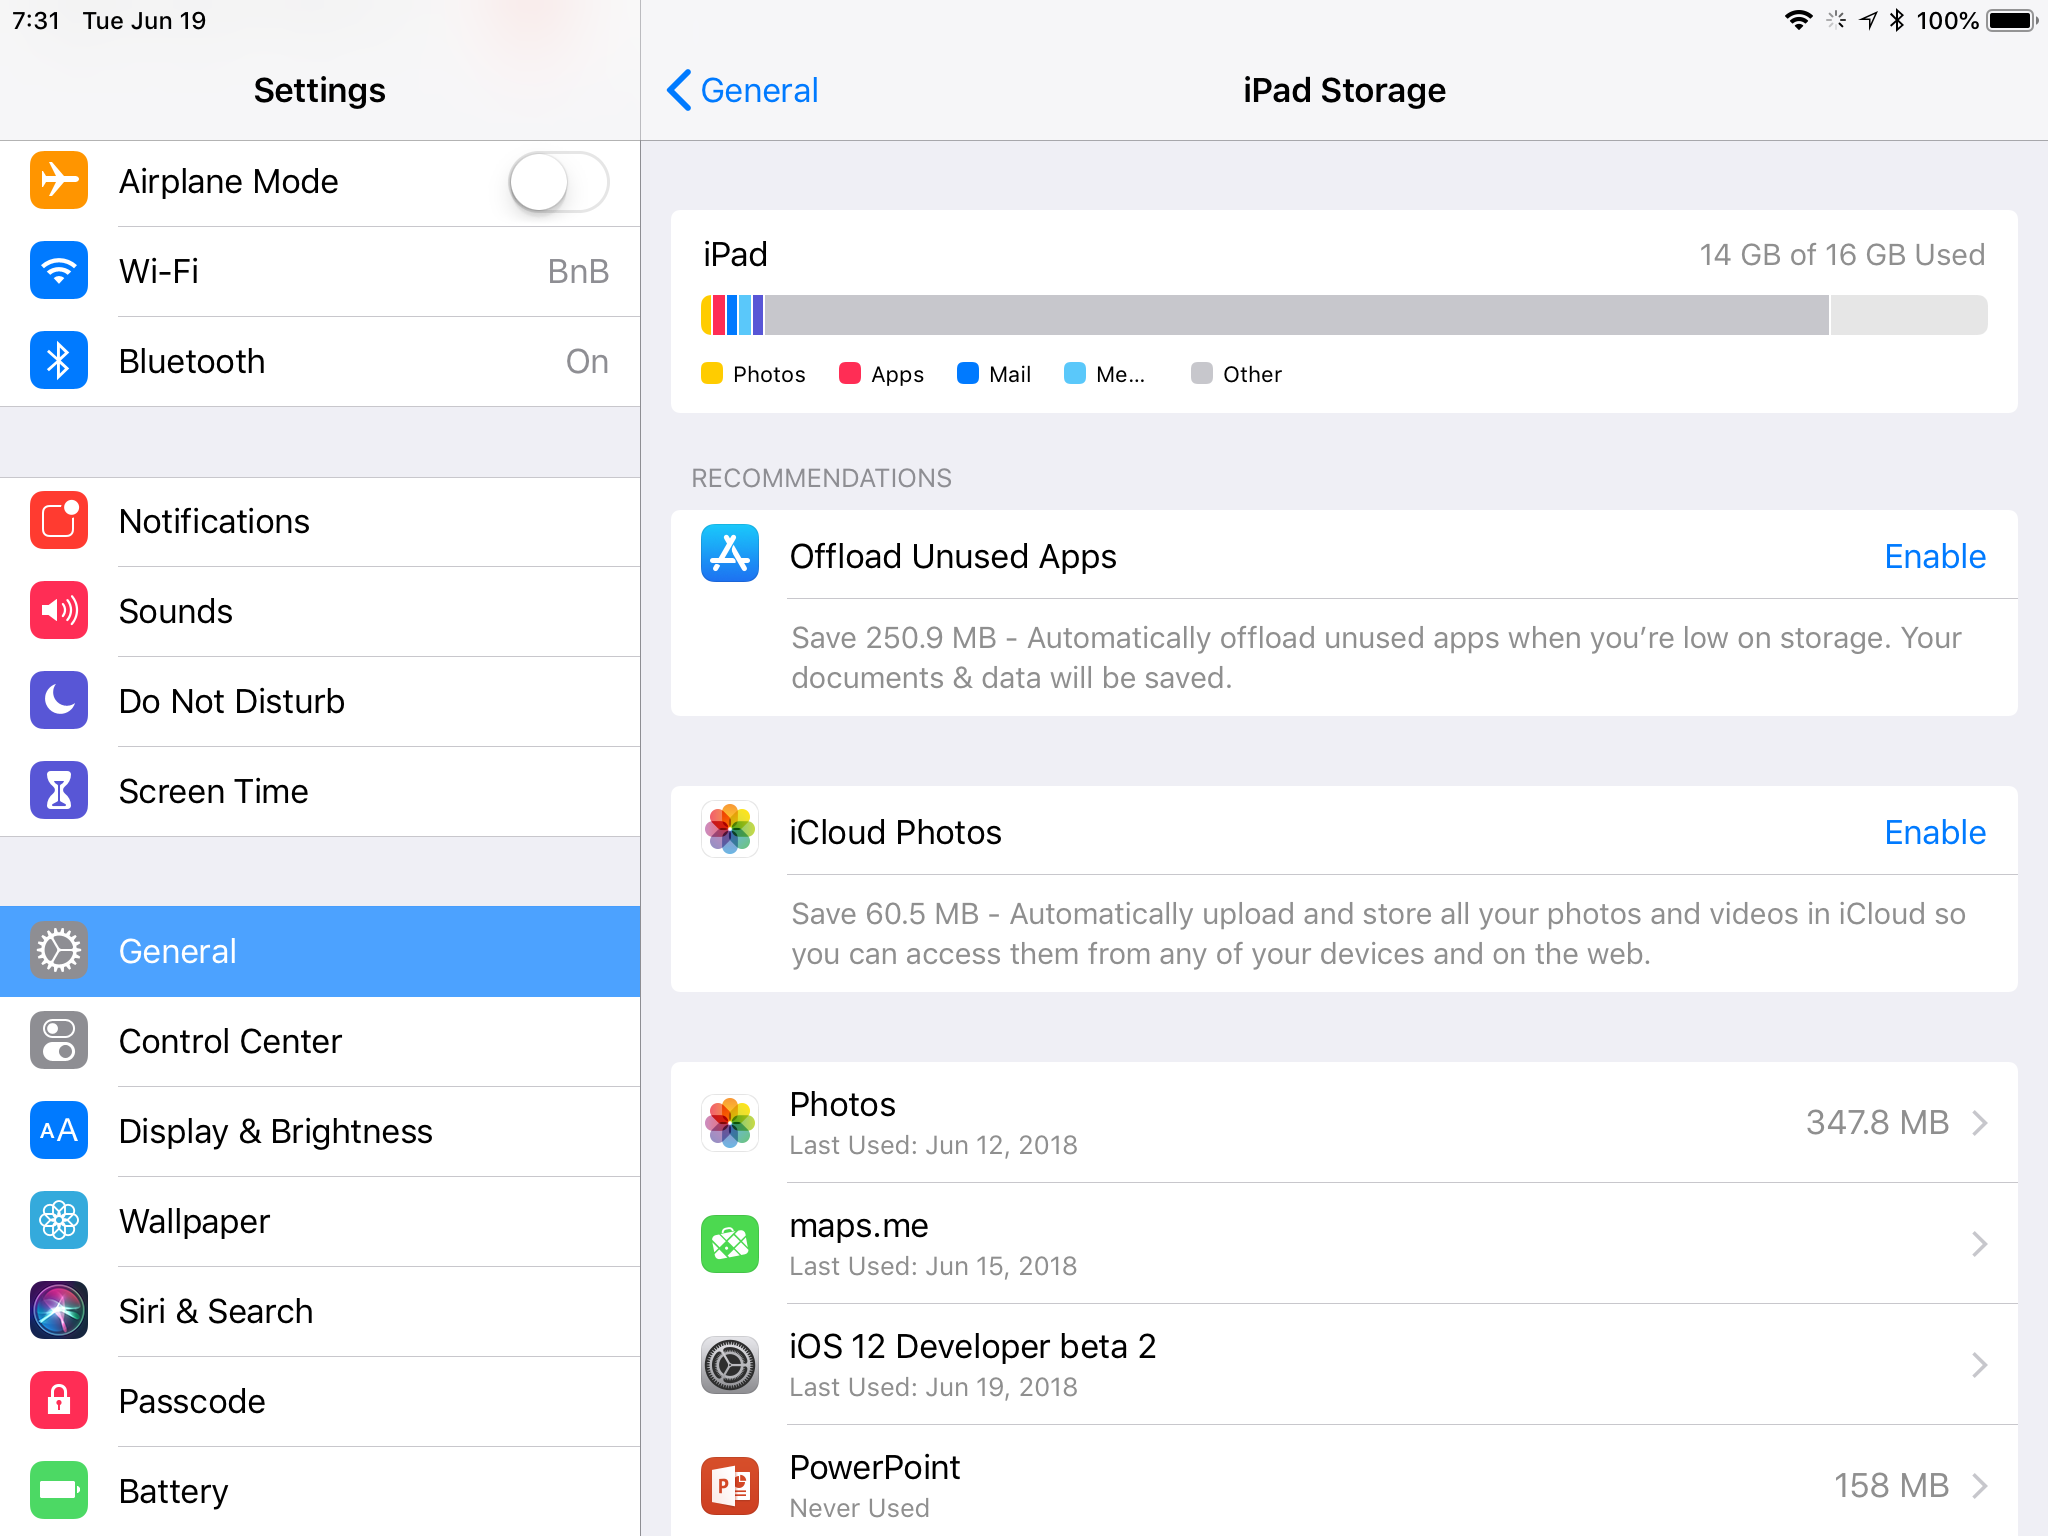Tap the battery indicator in status bar

point(2011,20)
